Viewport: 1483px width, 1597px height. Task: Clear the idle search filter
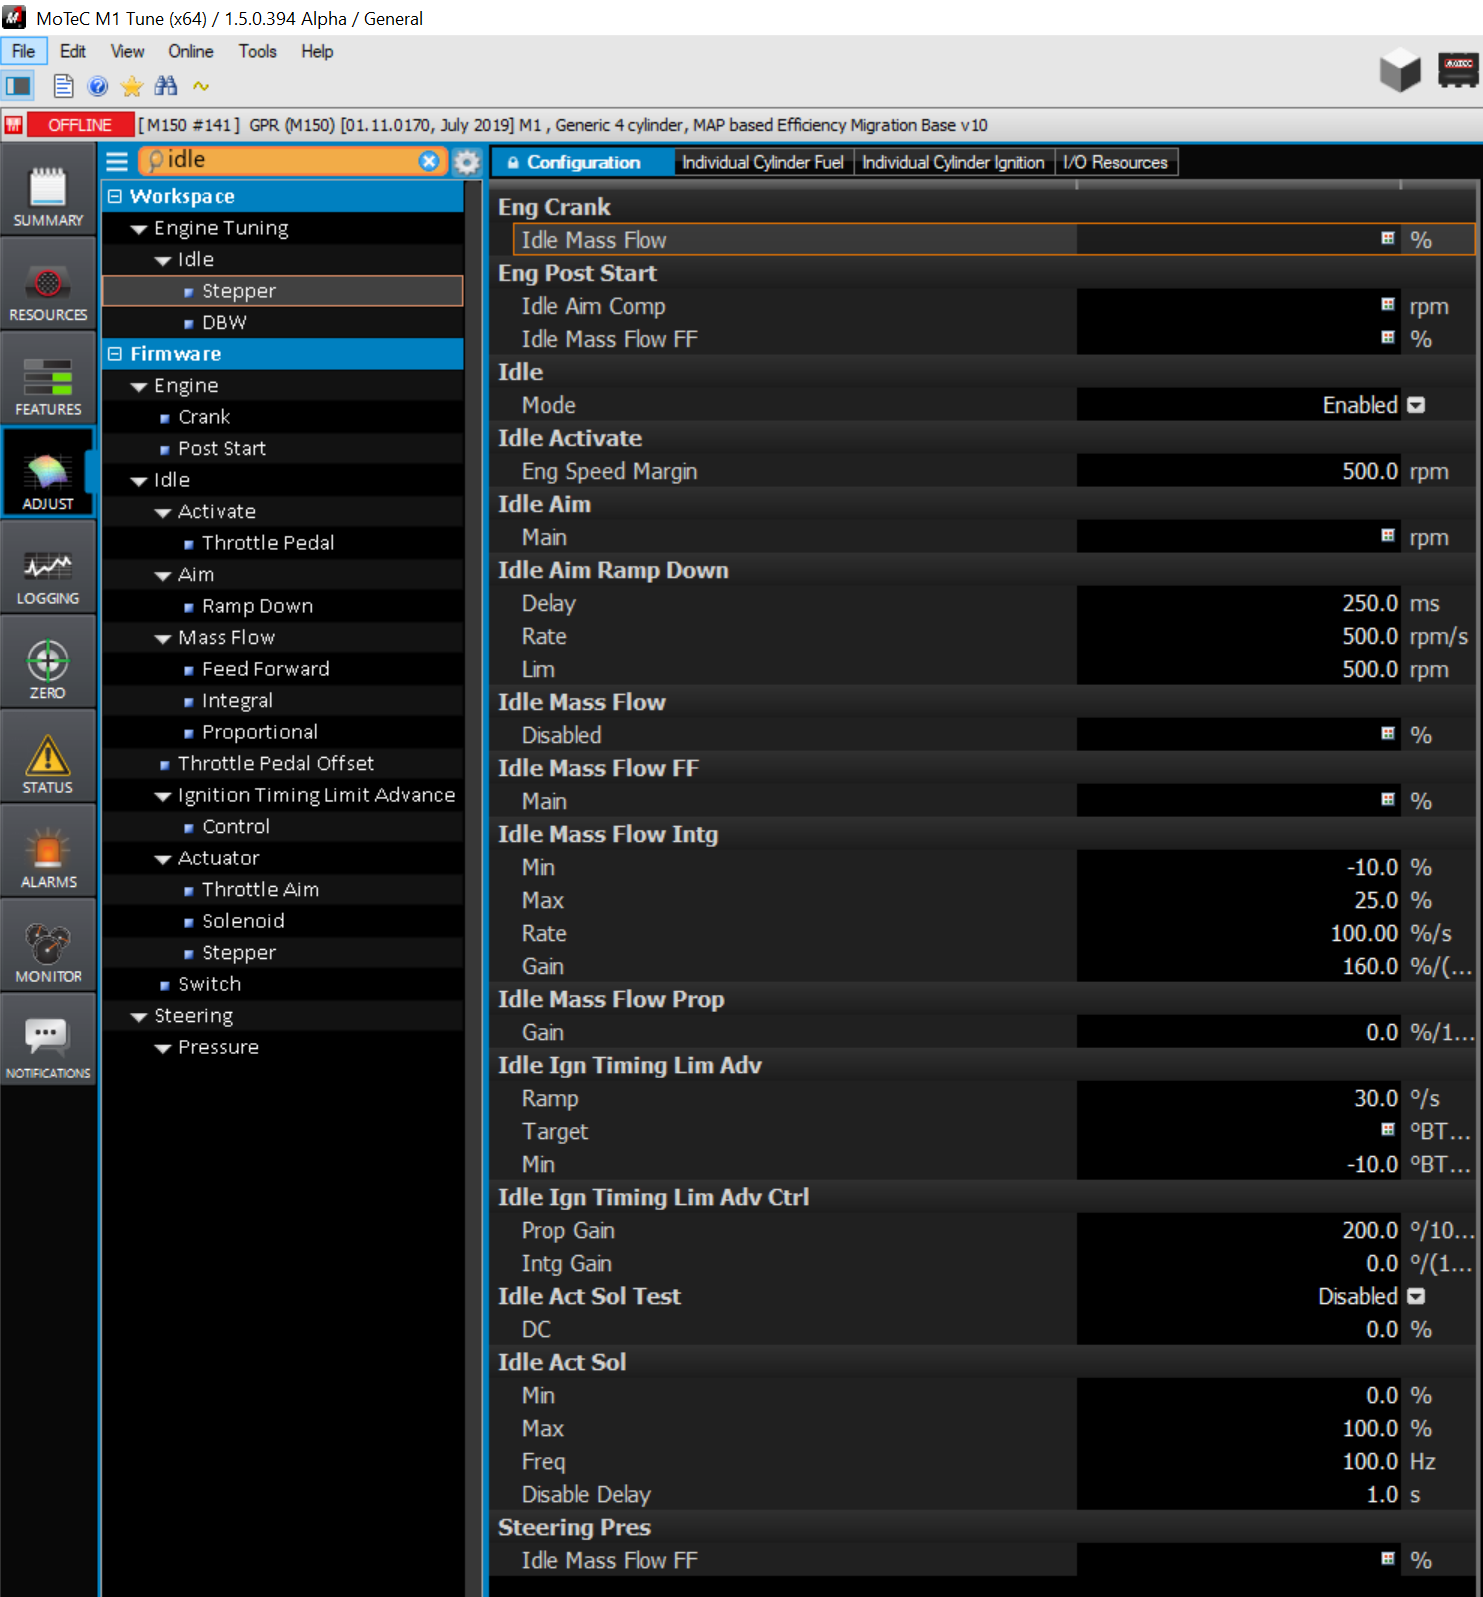(429, 161)
